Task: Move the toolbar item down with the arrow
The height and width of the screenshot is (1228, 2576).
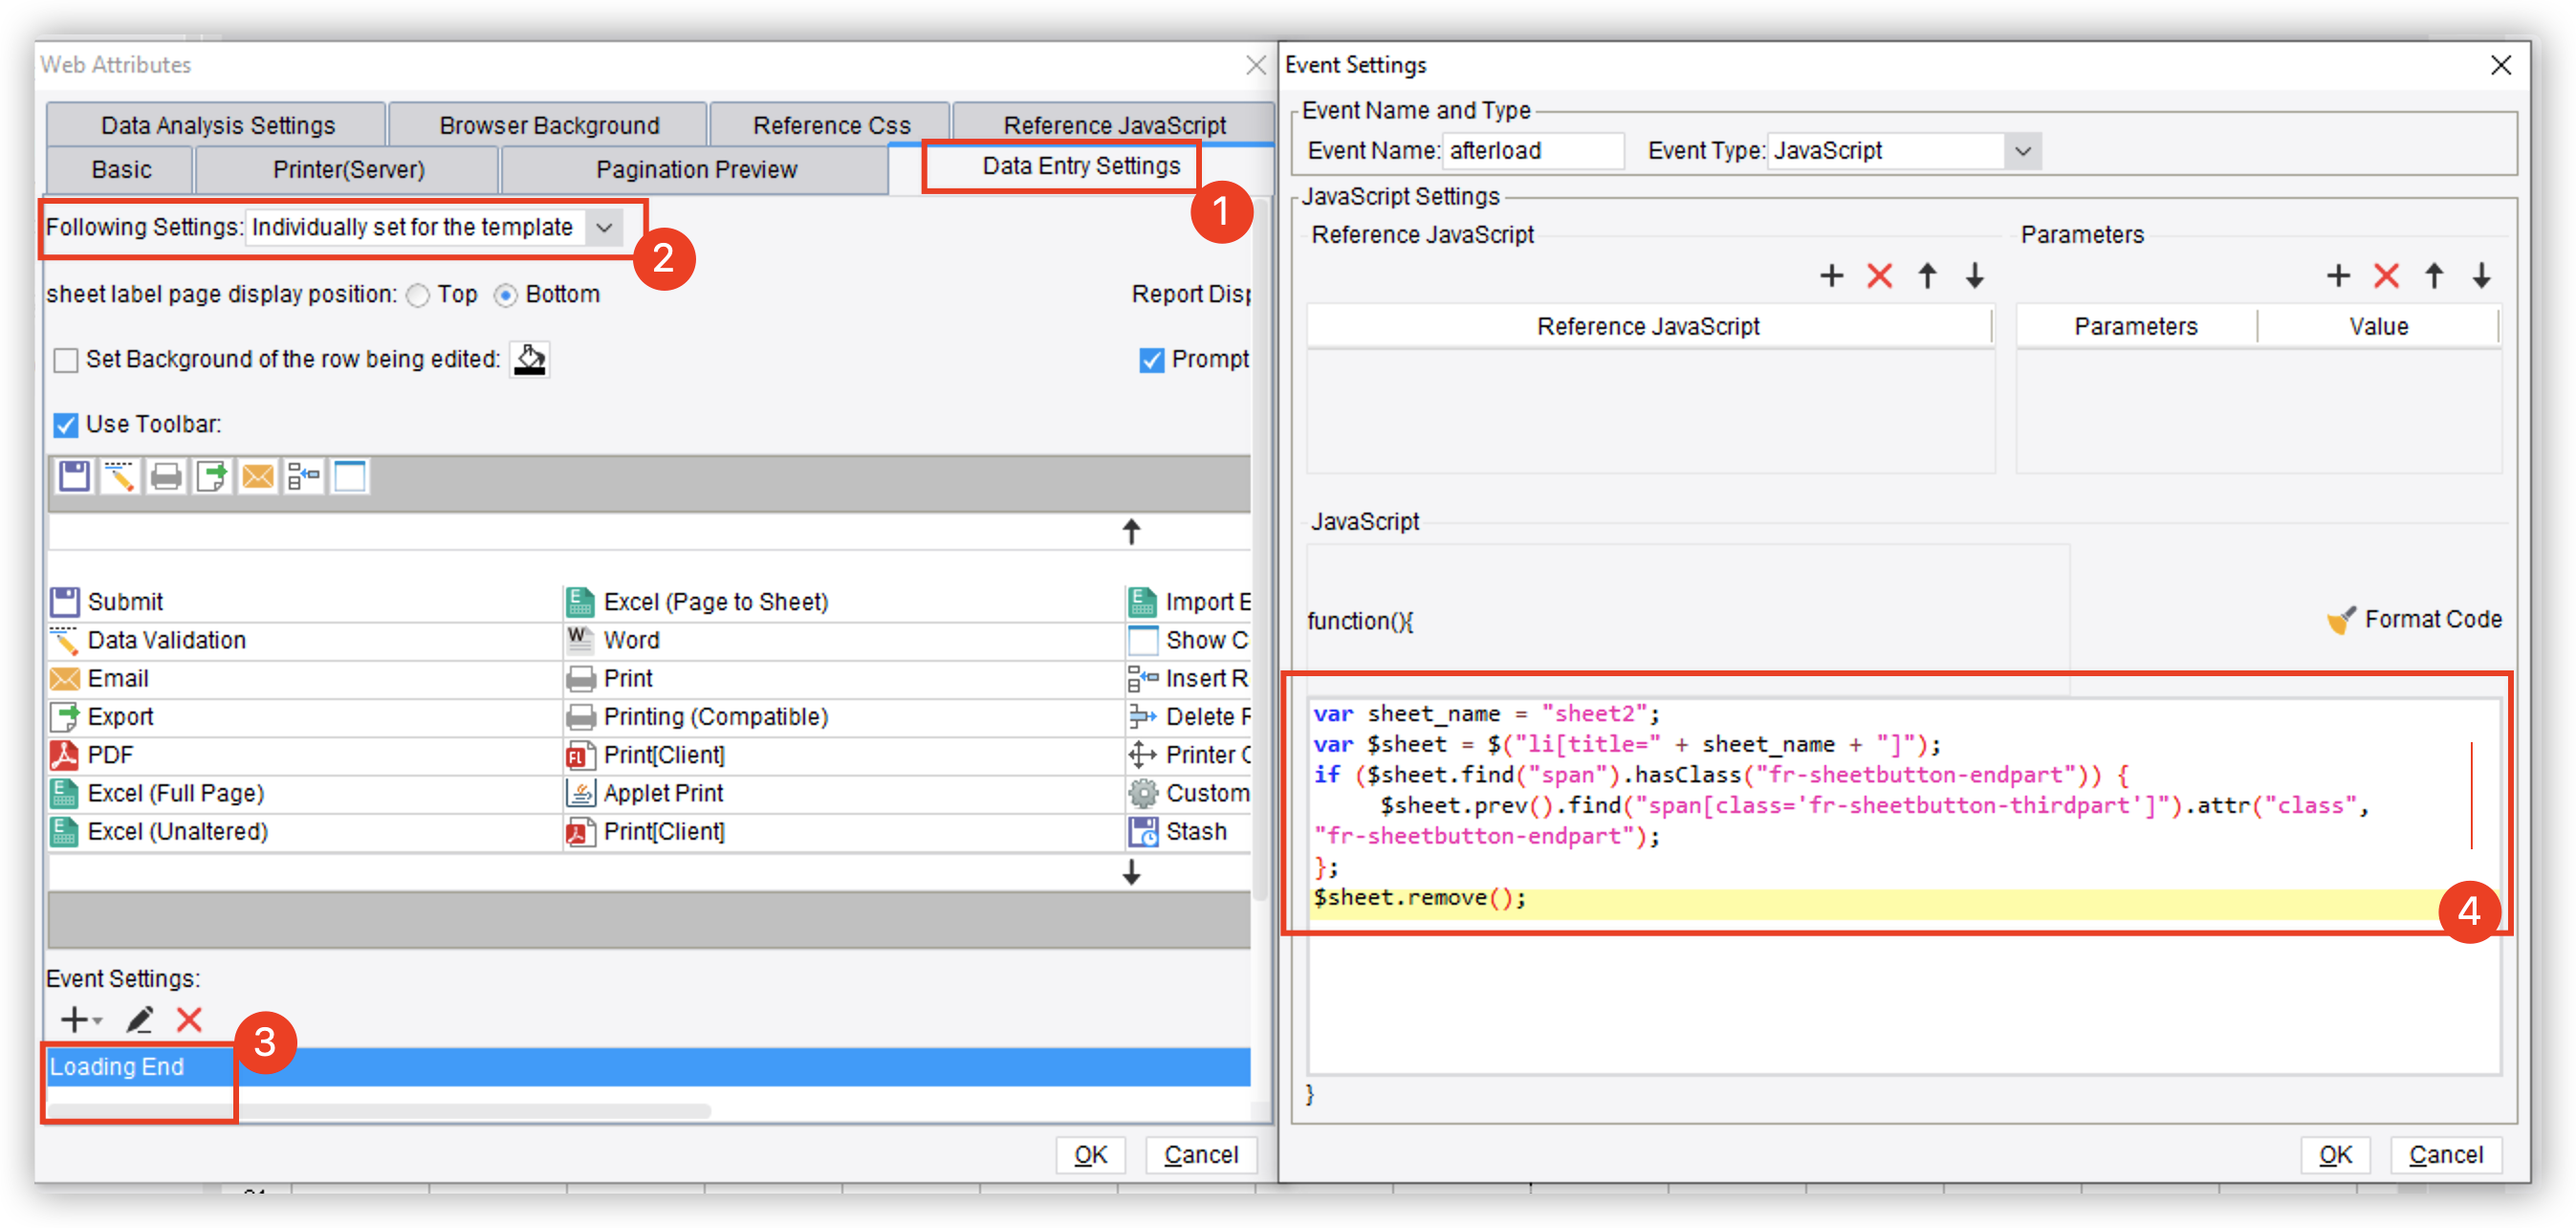Action: pos(1131,872)
